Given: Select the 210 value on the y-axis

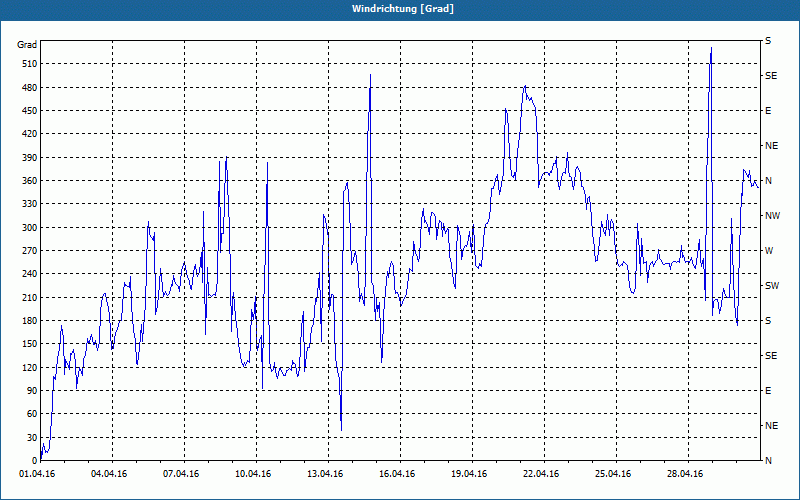Looking at the screenshot, I should click(x=30, y=297).
